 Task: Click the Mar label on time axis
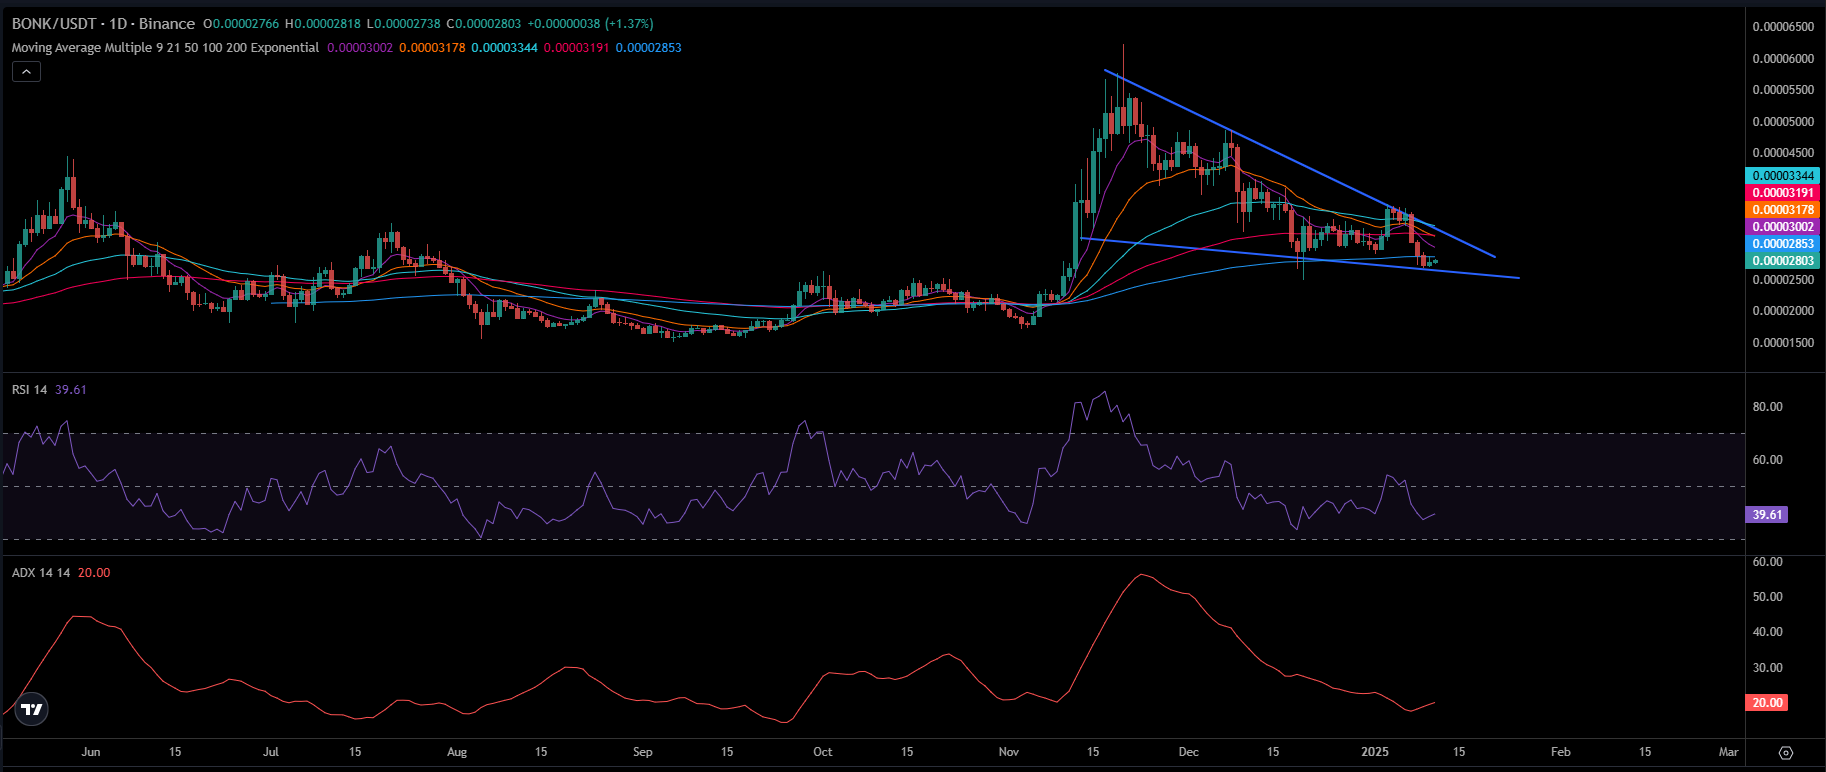[x=1728, y=752]
